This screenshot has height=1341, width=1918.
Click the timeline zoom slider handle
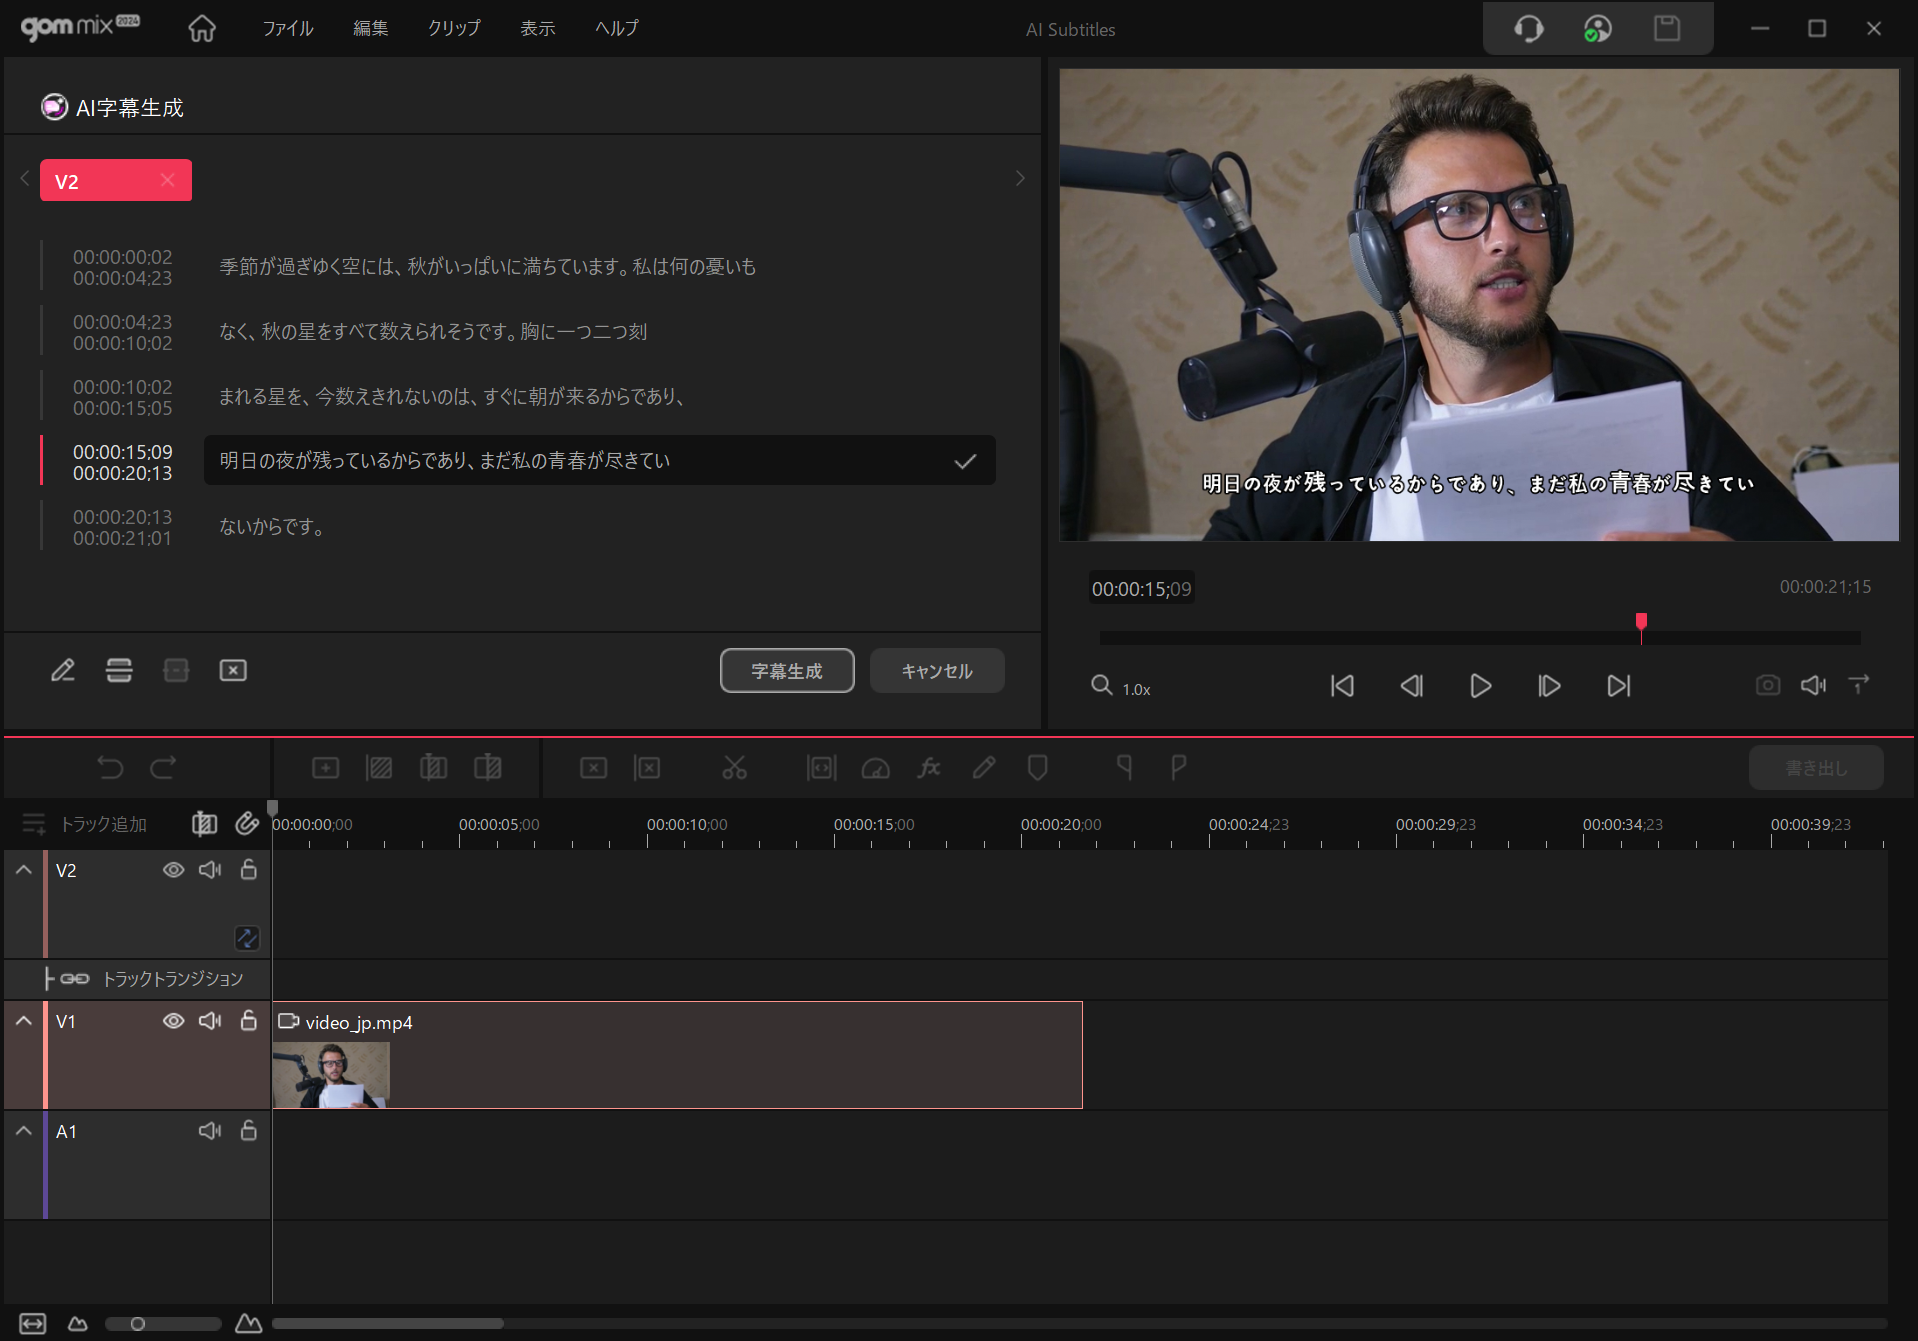coord(138,1324)
